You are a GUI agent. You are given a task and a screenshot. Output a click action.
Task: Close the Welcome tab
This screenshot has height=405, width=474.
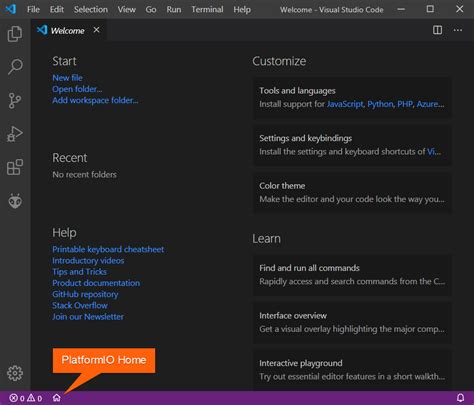(96, 30)
